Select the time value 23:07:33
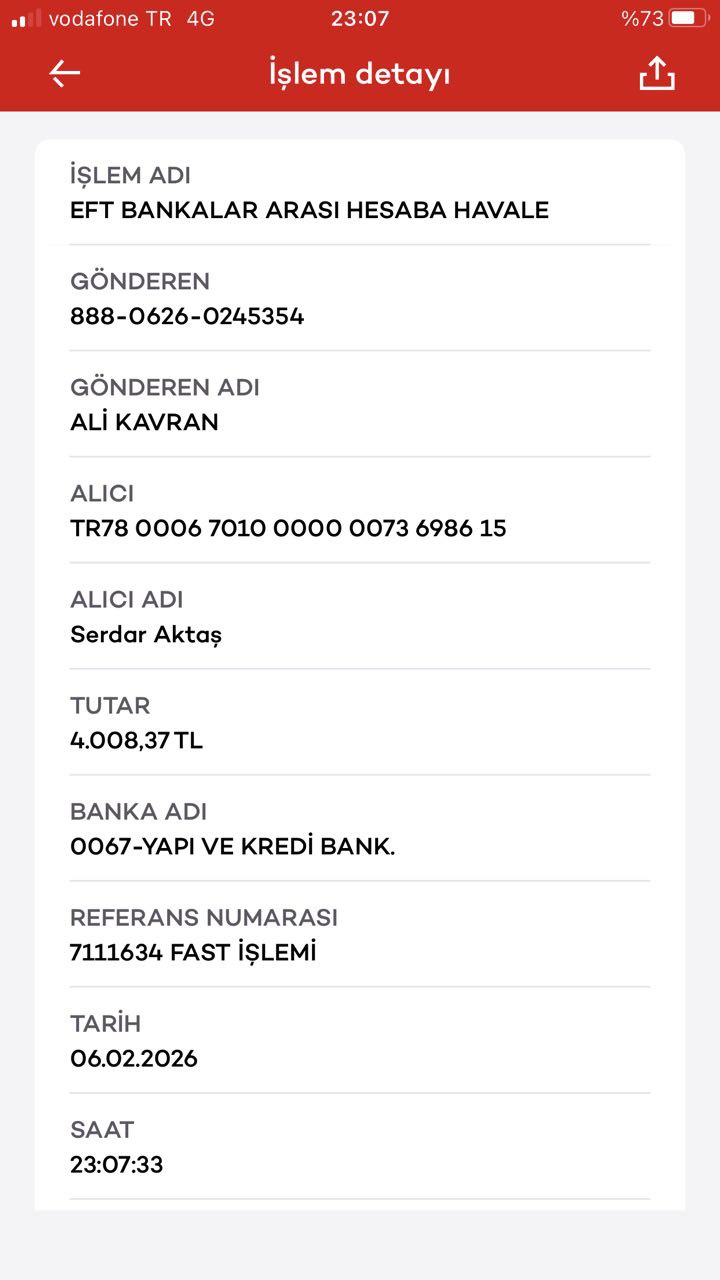This screenshot has width=720, height=1280. (x=116, y=1165)
